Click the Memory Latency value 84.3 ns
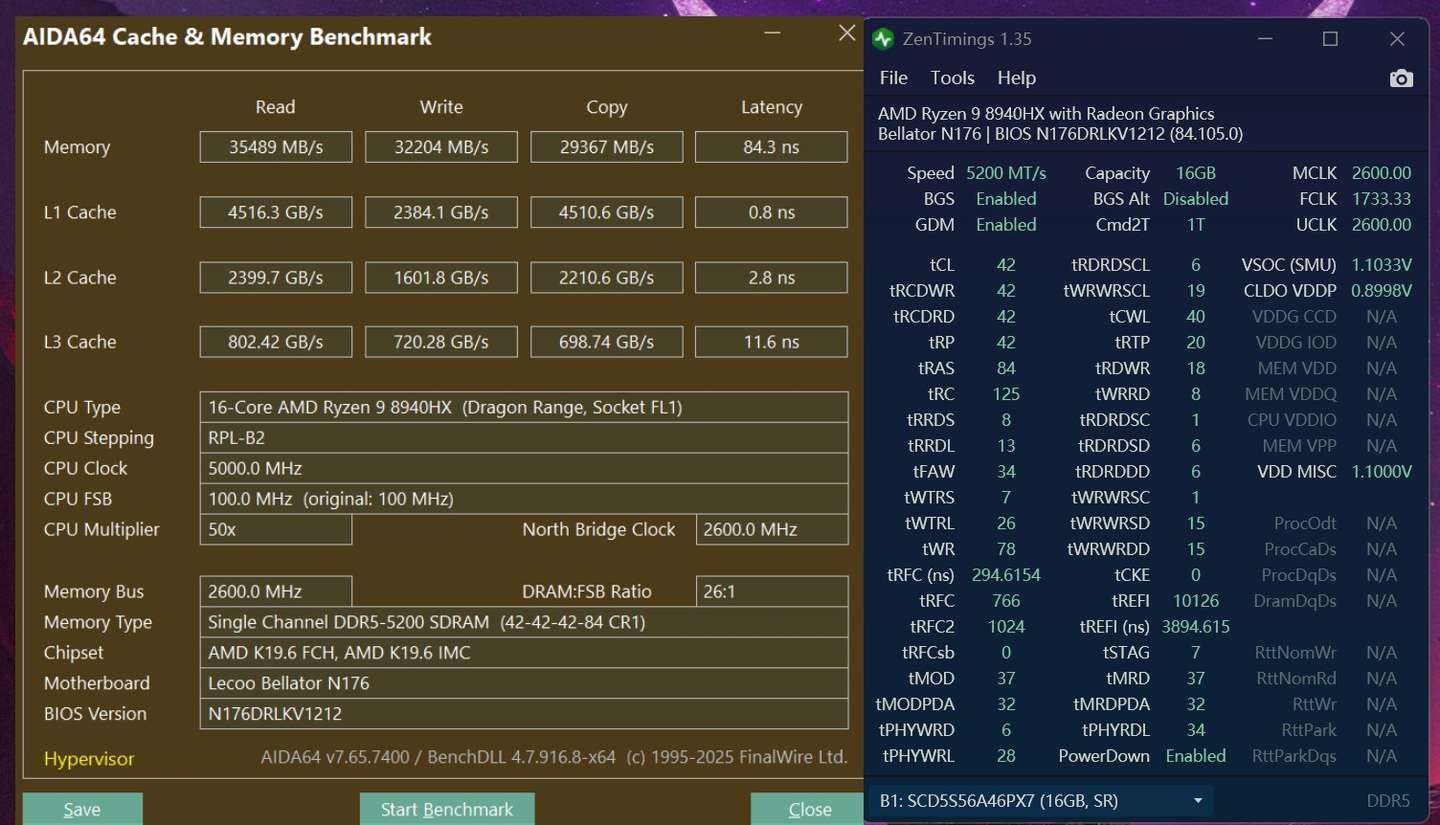 point(771,147)
